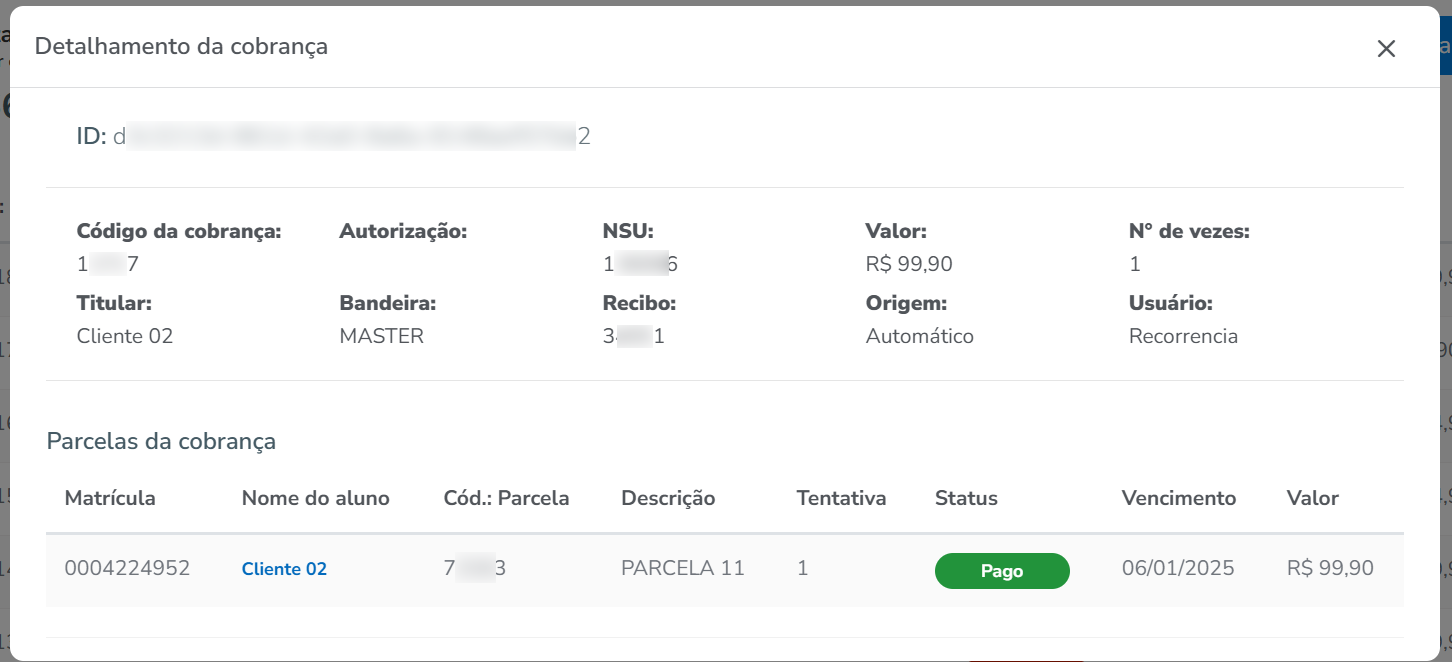Click the Detalhamento da cobrança title
Image resolution: width=1452 pixels, height=662 pixels.
tap(181, 46)
